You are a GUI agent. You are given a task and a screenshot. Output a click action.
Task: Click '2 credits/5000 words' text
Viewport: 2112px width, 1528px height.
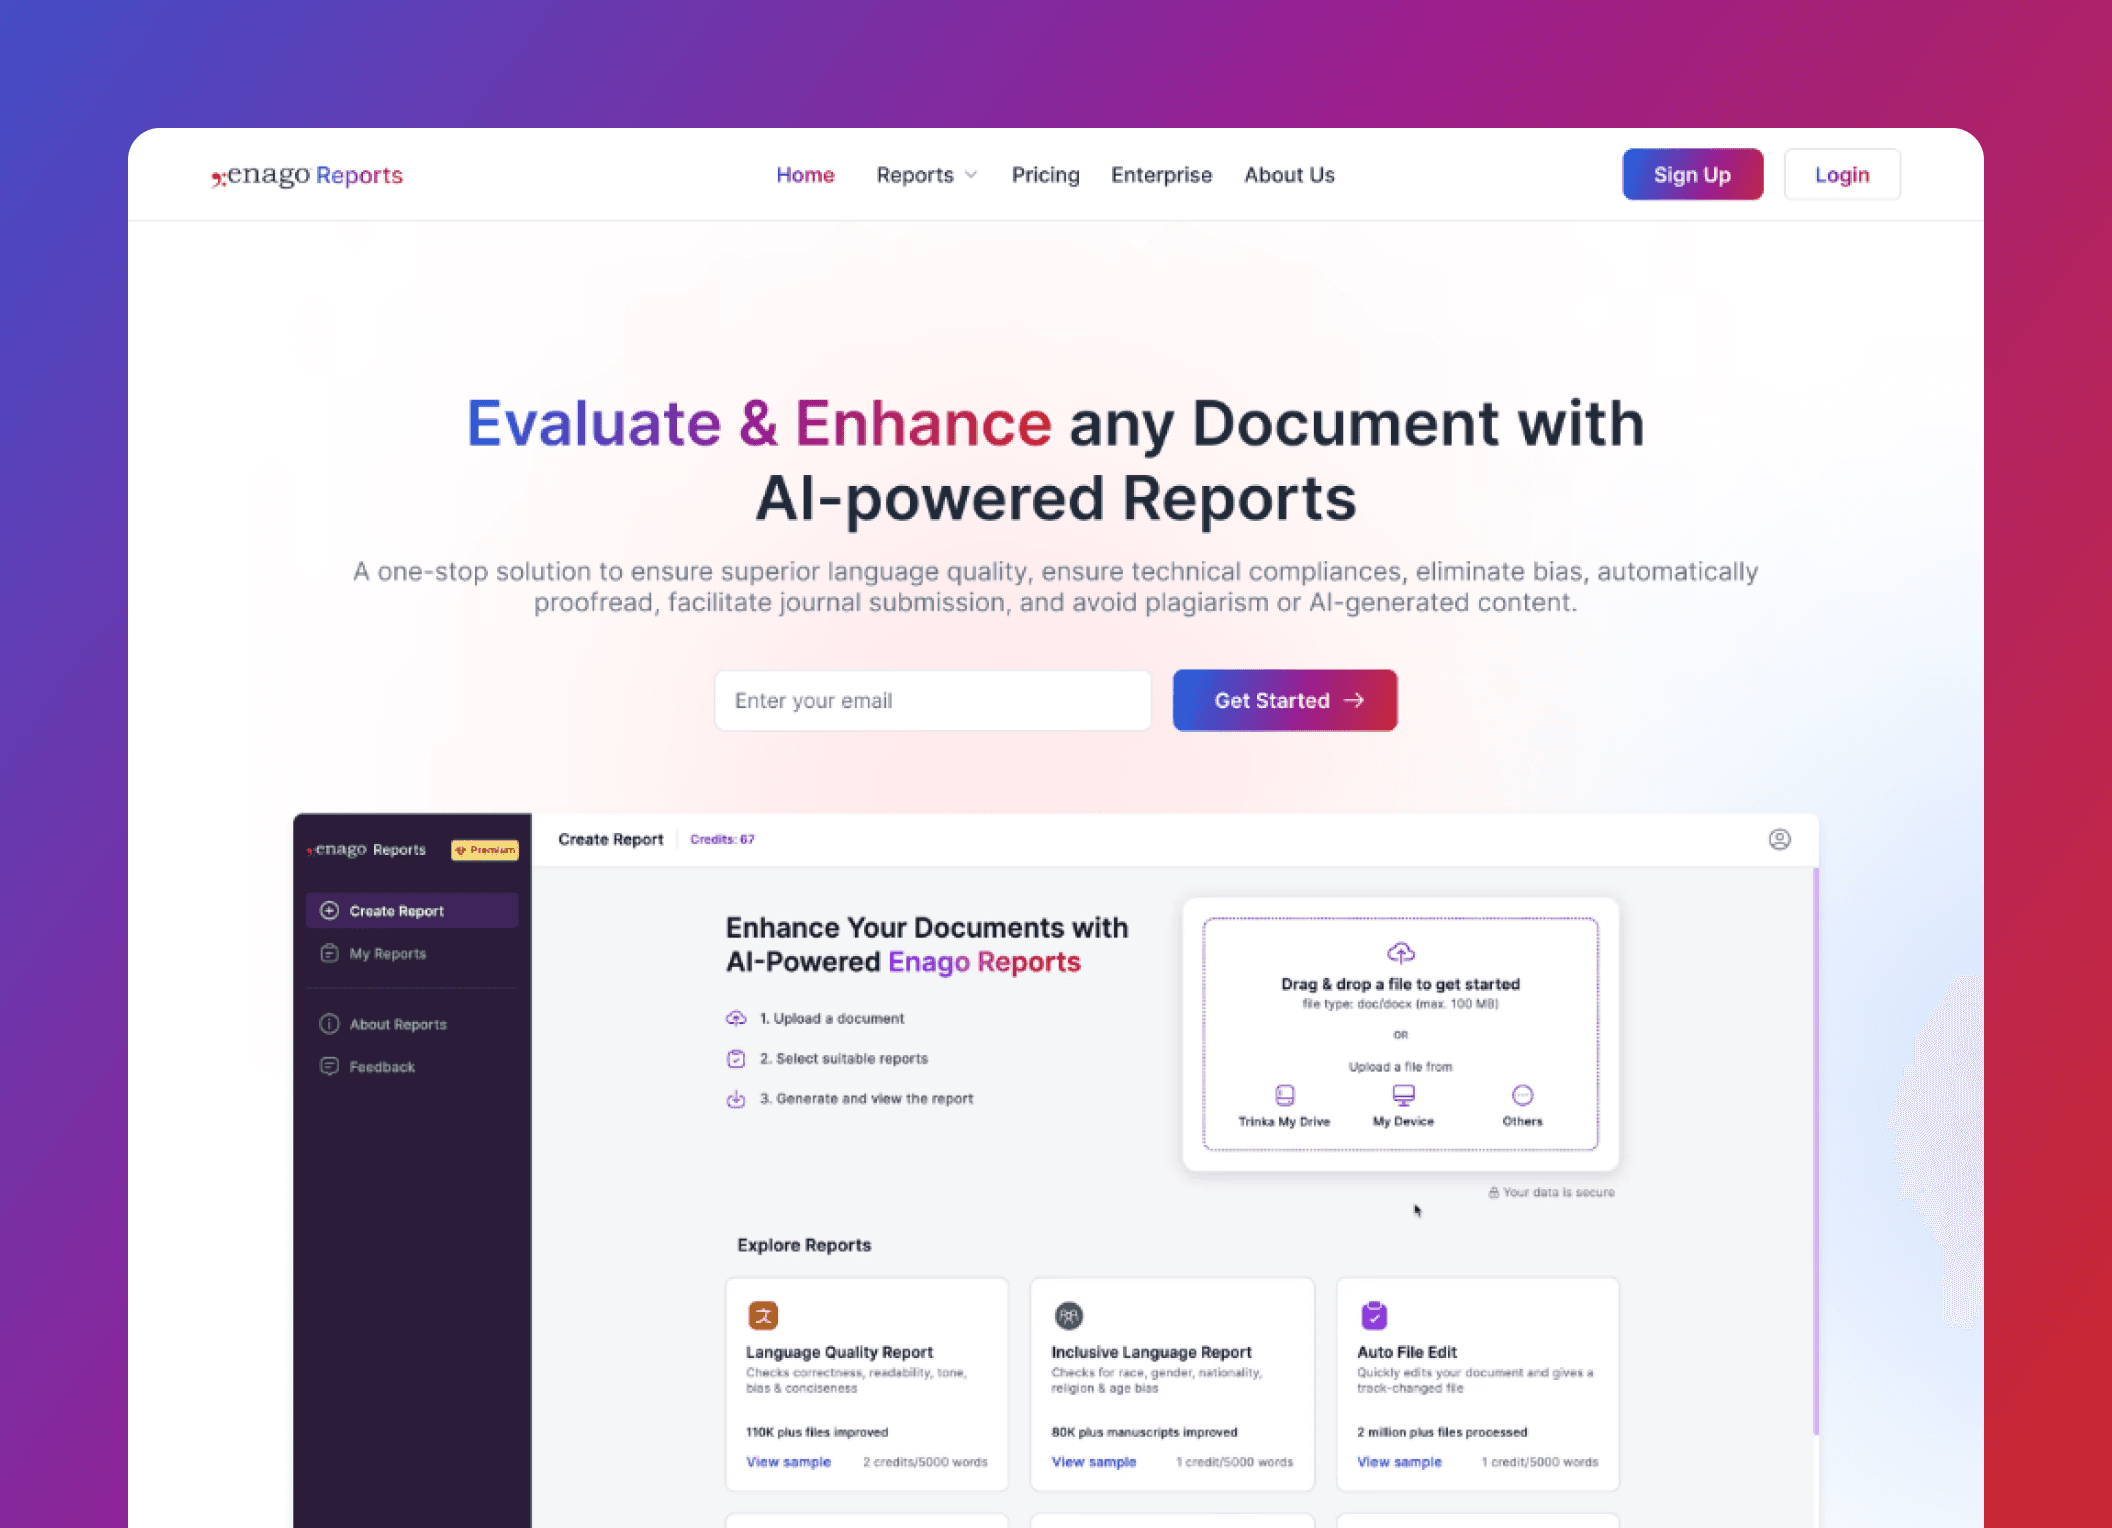[x=925, y=1462]
